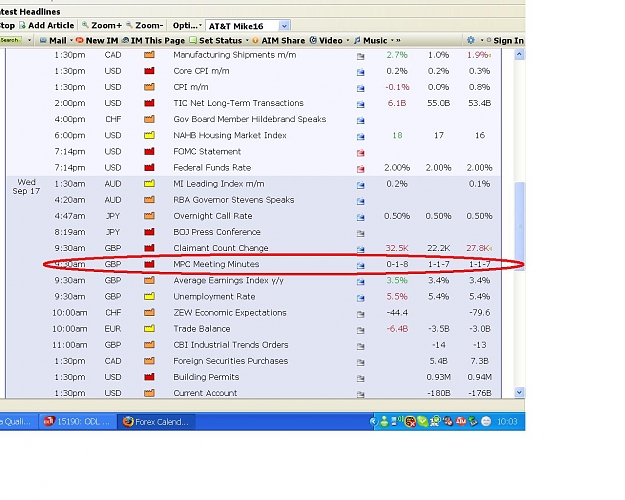Expand the Opti... options dropdown

pyautogui.click(x=187, y=26)
